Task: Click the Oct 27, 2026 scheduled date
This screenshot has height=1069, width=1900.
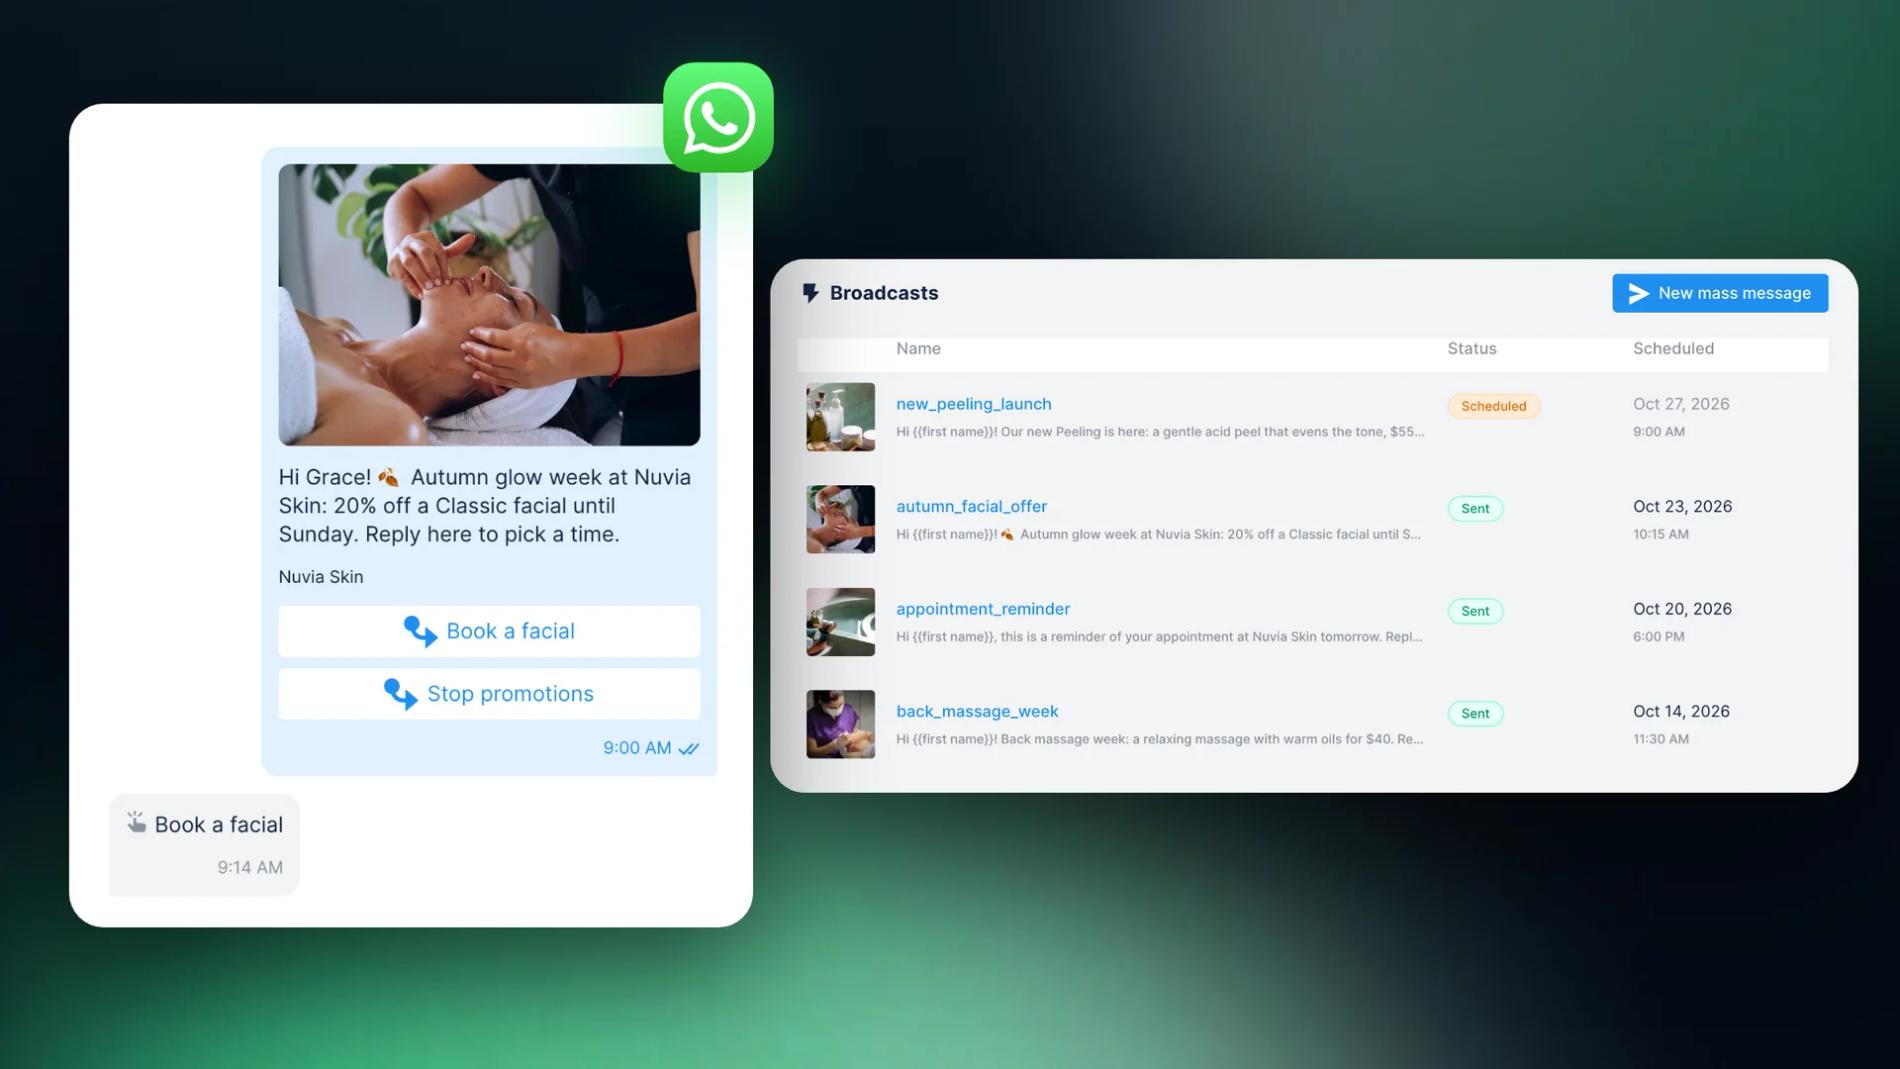Action: tap(1681, 404)
